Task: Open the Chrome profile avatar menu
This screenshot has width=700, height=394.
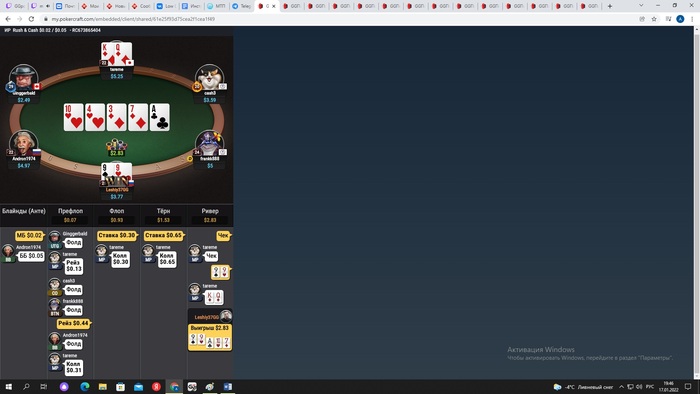Action: [x=680, y=19]
